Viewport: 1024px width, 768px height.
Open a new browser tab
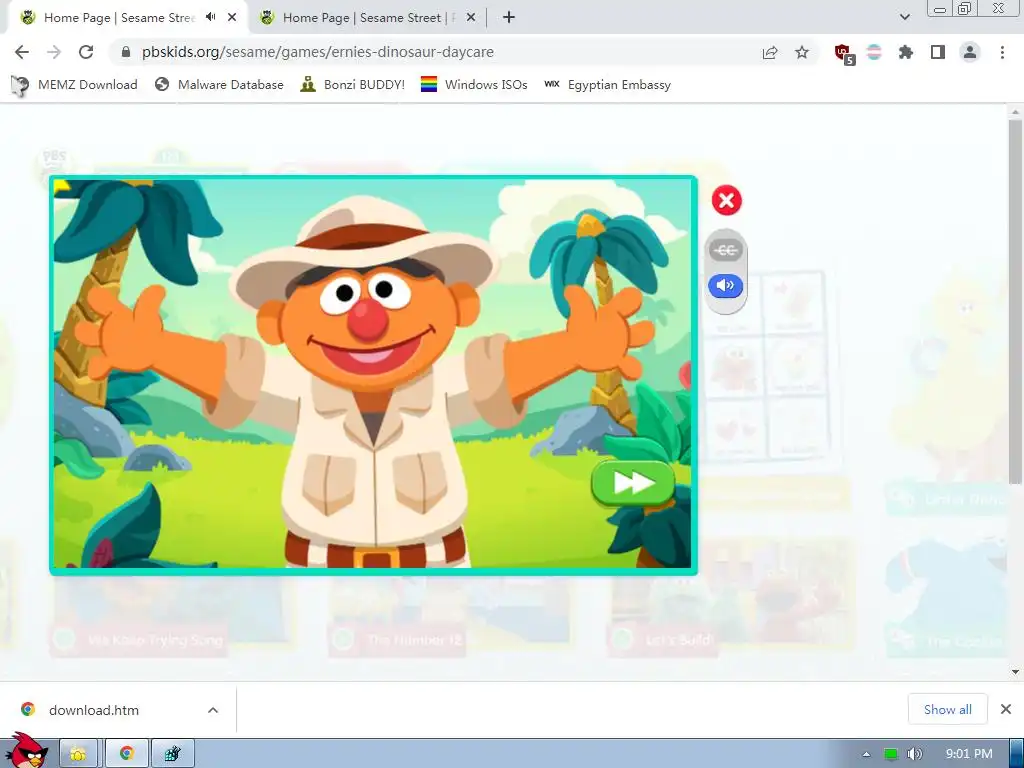[x=509, y=18]
